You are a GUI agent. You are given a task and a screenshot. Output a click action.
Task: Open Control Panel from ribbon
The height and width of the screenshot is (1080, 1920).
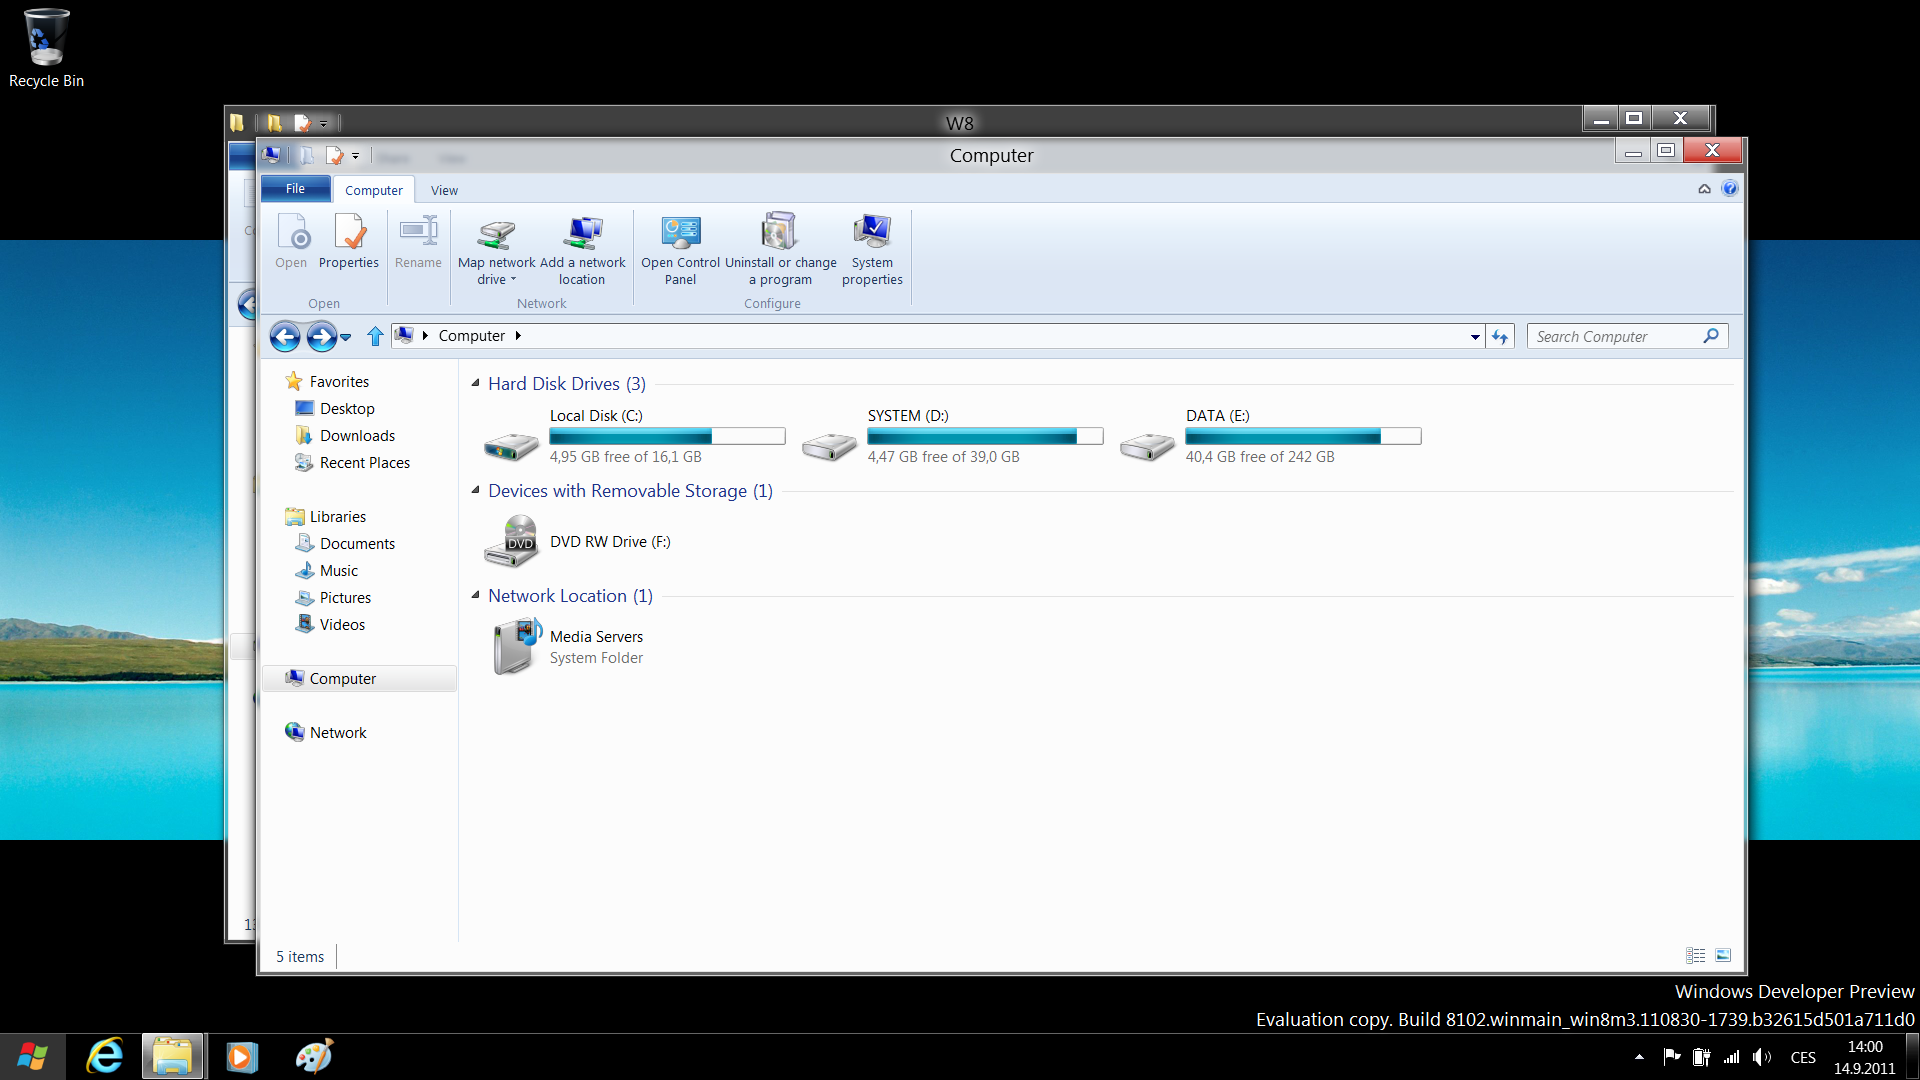[680, 249]
